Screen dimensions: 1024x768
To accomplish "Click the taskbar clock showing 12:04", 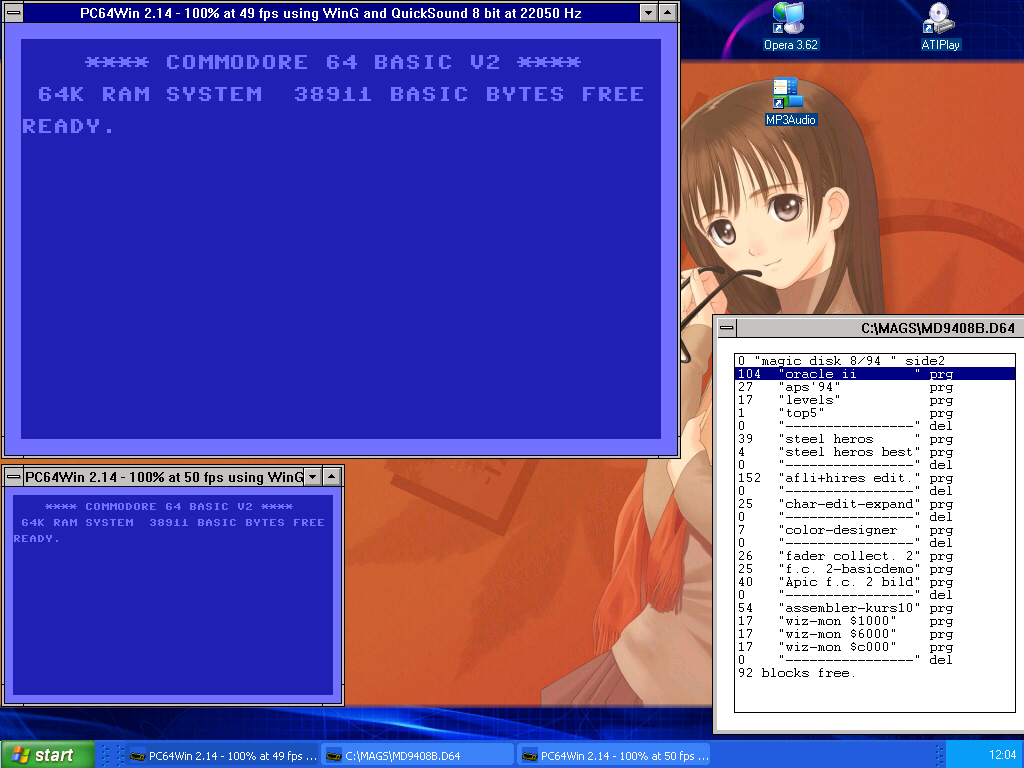I will (1002, 756).
